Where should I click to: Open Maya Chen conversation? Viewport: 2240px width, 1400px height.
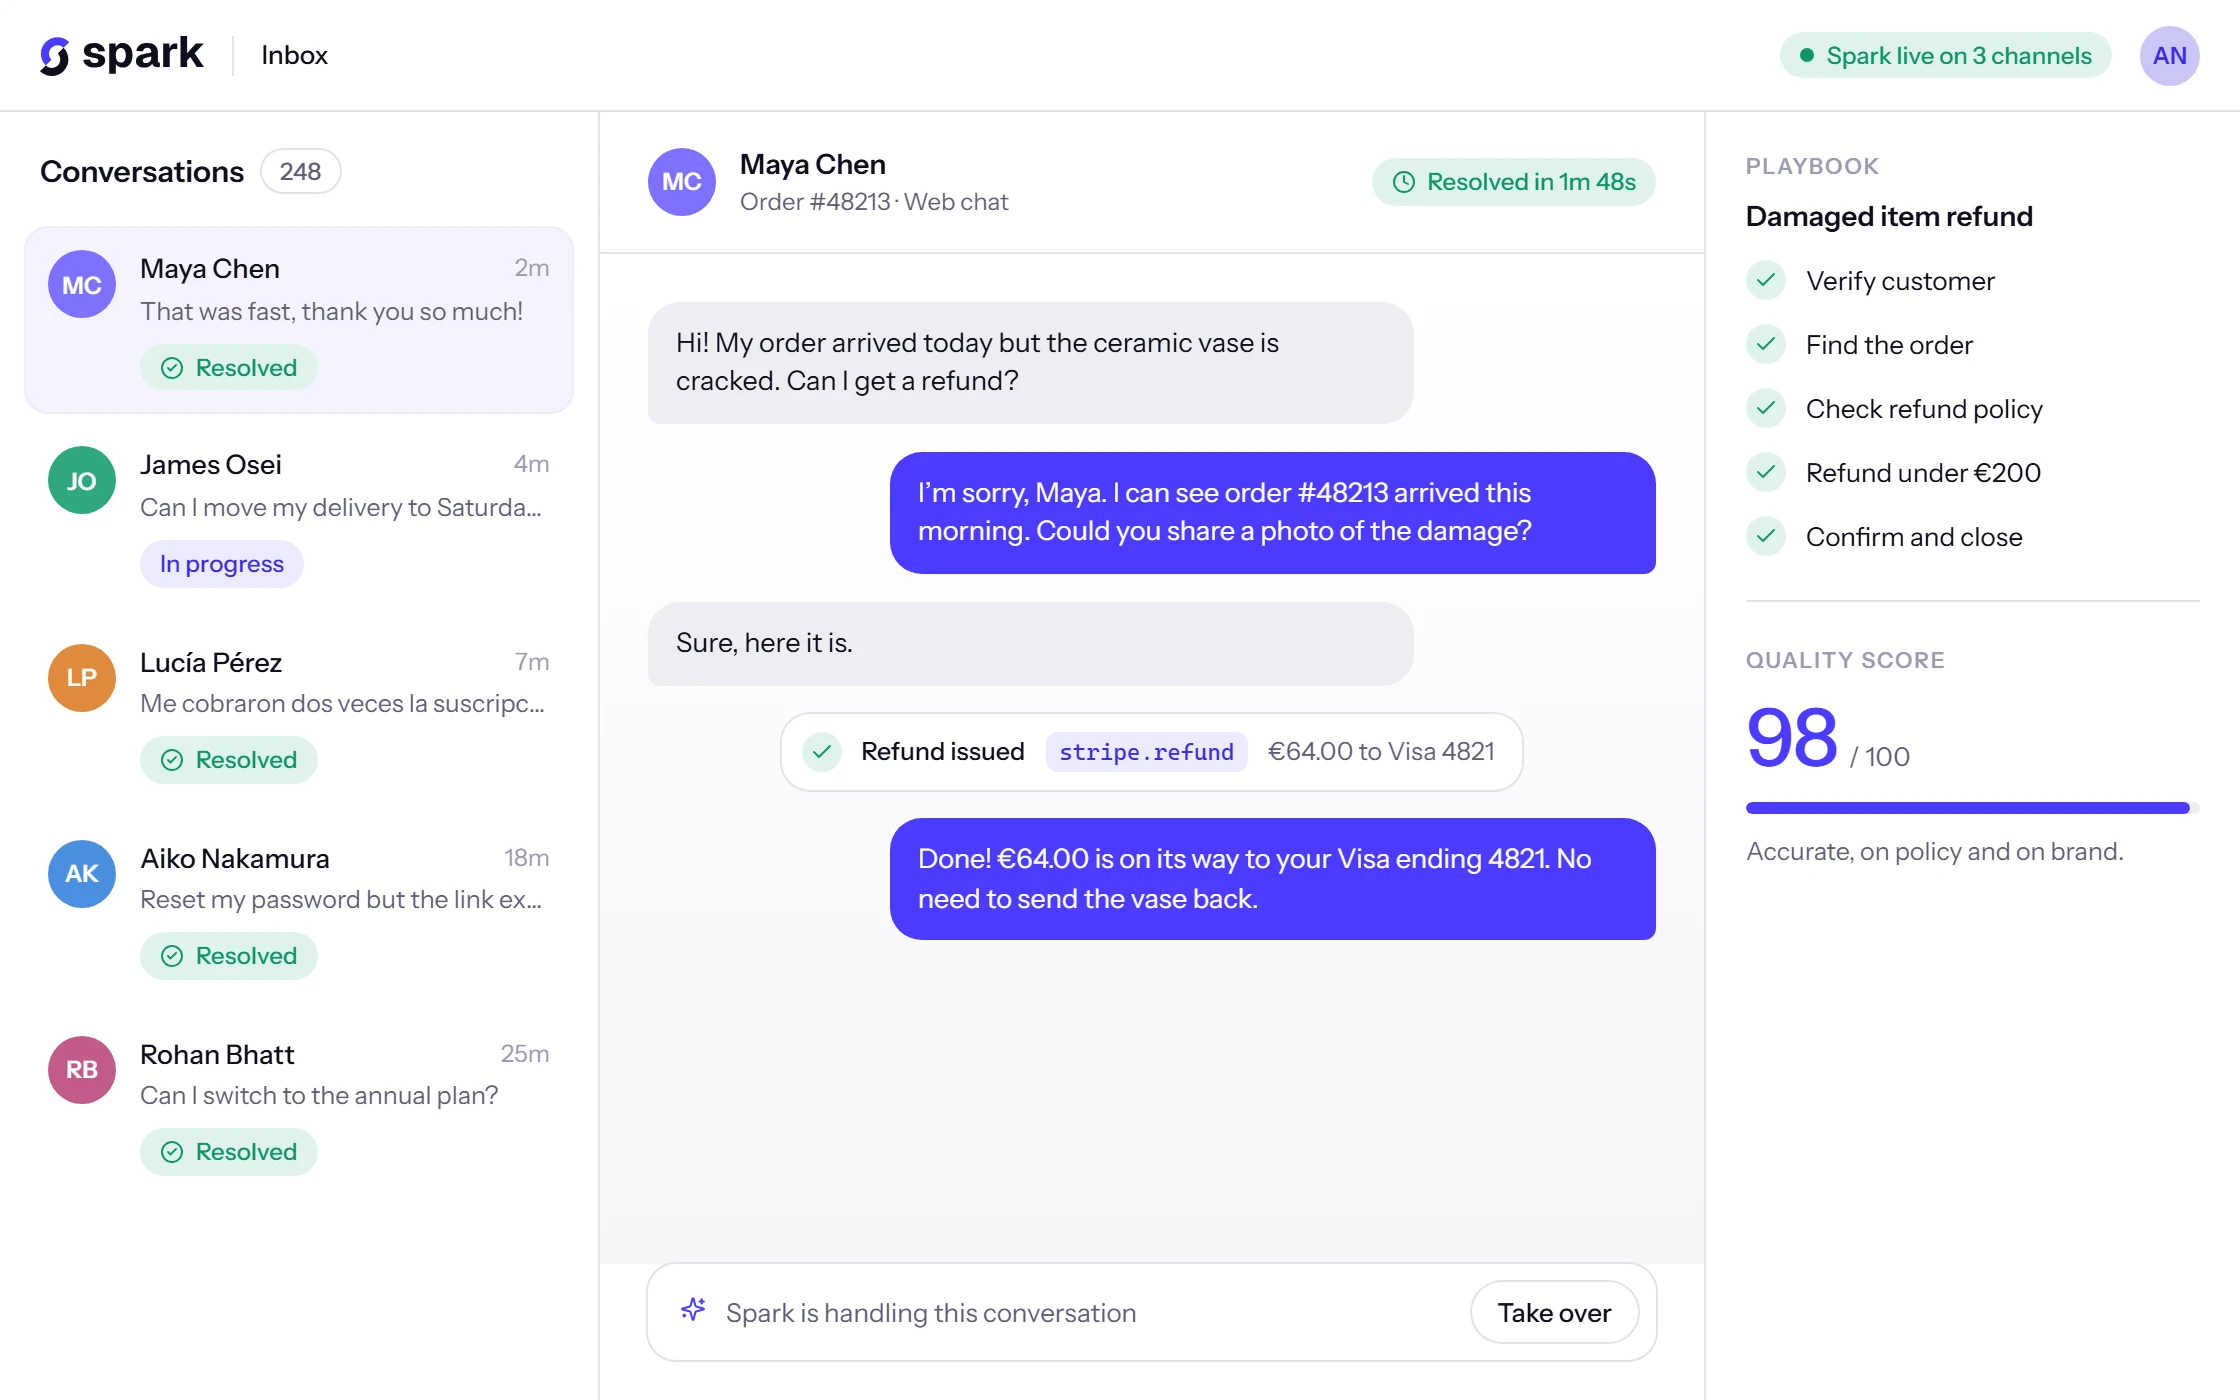pyautogui.click(x=299, y=320)
